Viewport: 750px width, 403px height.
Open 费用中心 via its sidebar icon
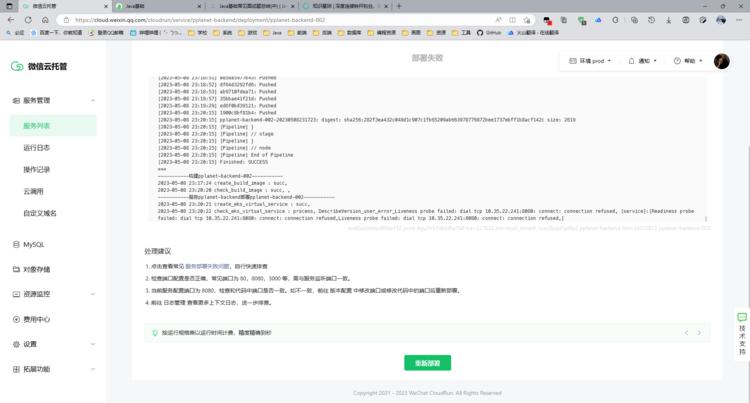[16, 319]
